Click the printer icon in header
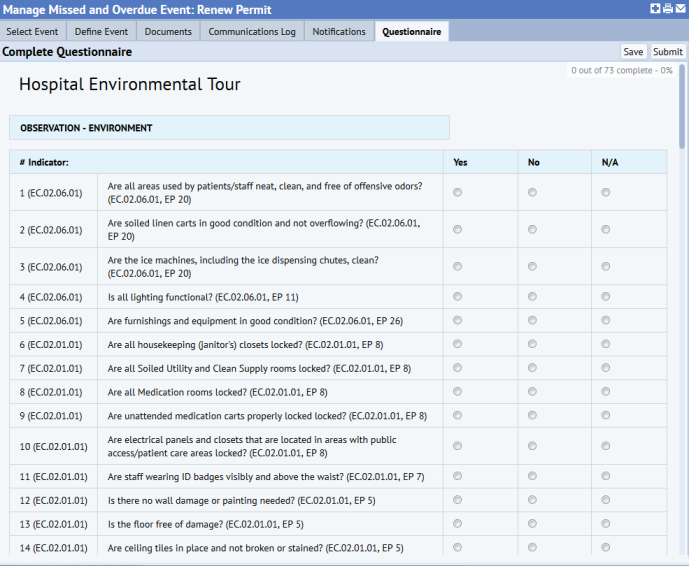 point(667,9)
